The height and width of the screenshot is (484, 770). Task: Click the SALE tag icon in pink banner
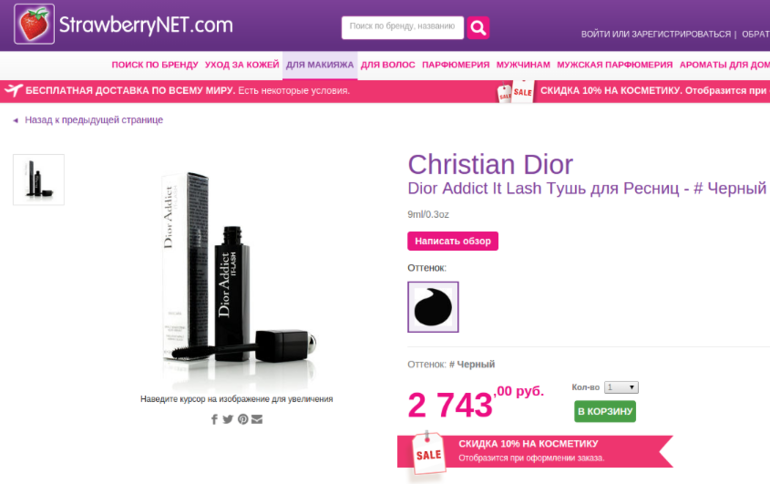point(515,92)
